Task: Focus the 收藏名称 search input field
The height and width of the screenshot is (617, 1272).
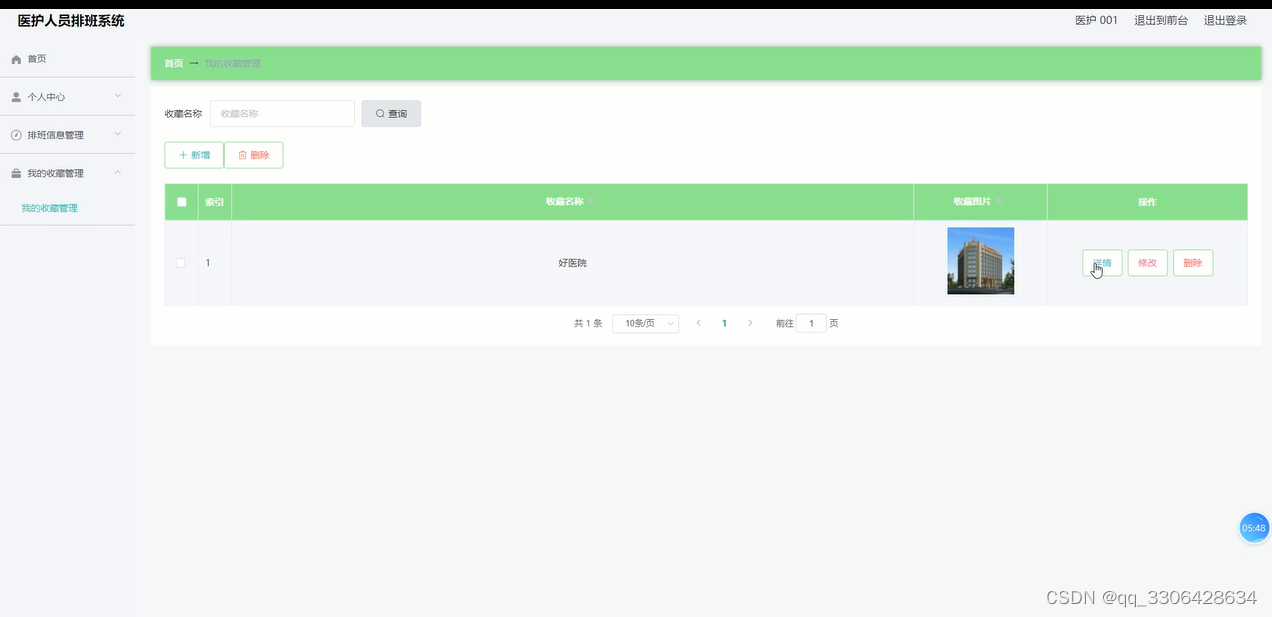Action: click(x=282, y=114)
